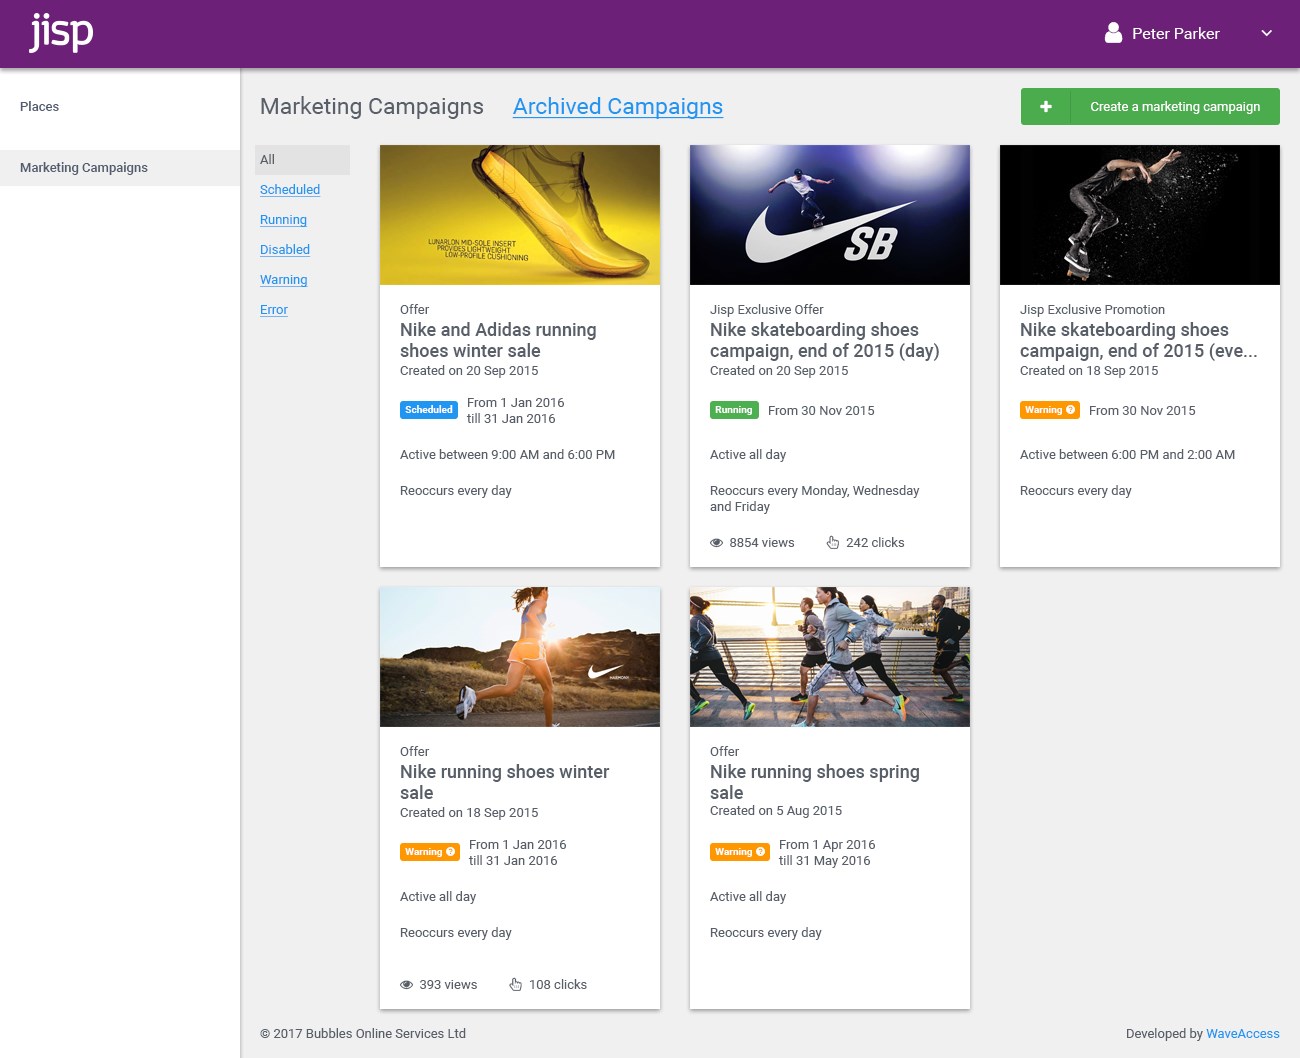Select the All filter
Viewport: 1300px width, 1058px height.
302,160
